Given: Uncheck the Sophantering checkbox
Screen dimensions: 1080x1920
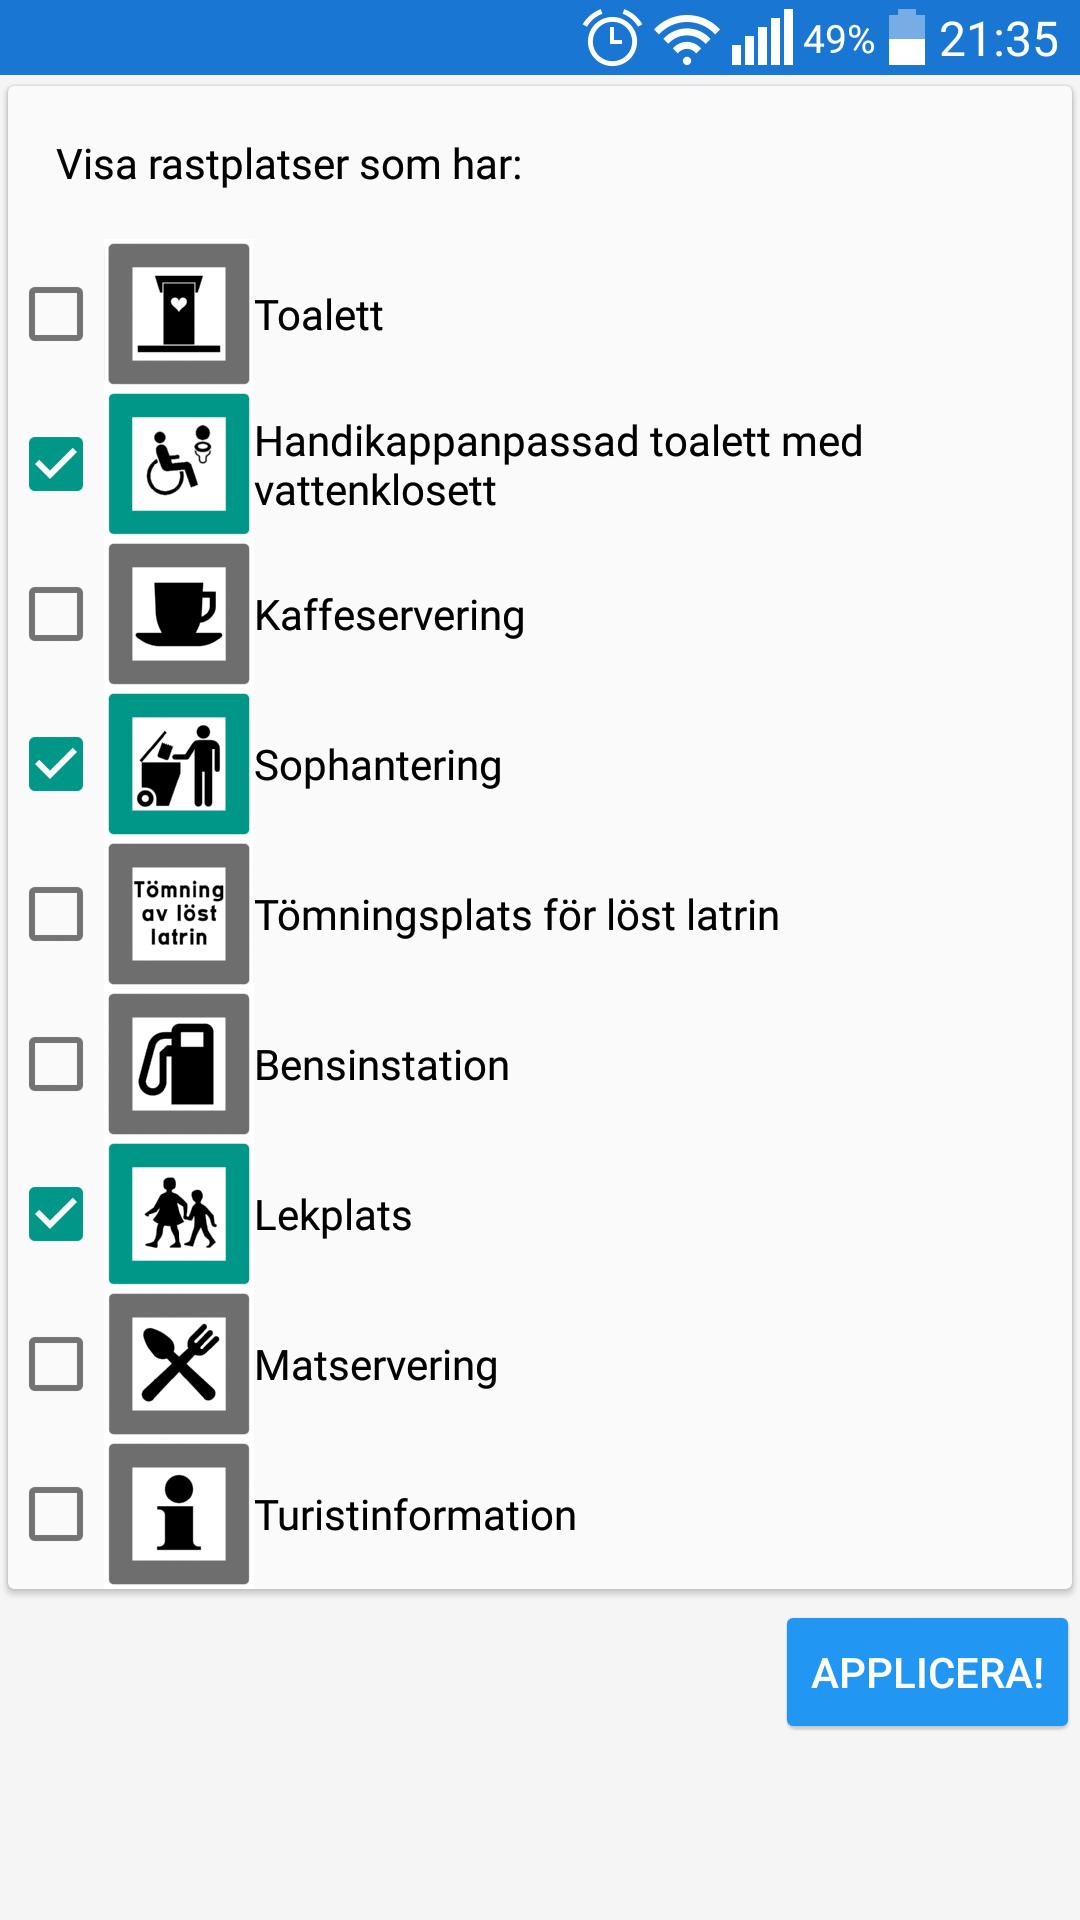Looking at the screenshot, I should point(56,764).
